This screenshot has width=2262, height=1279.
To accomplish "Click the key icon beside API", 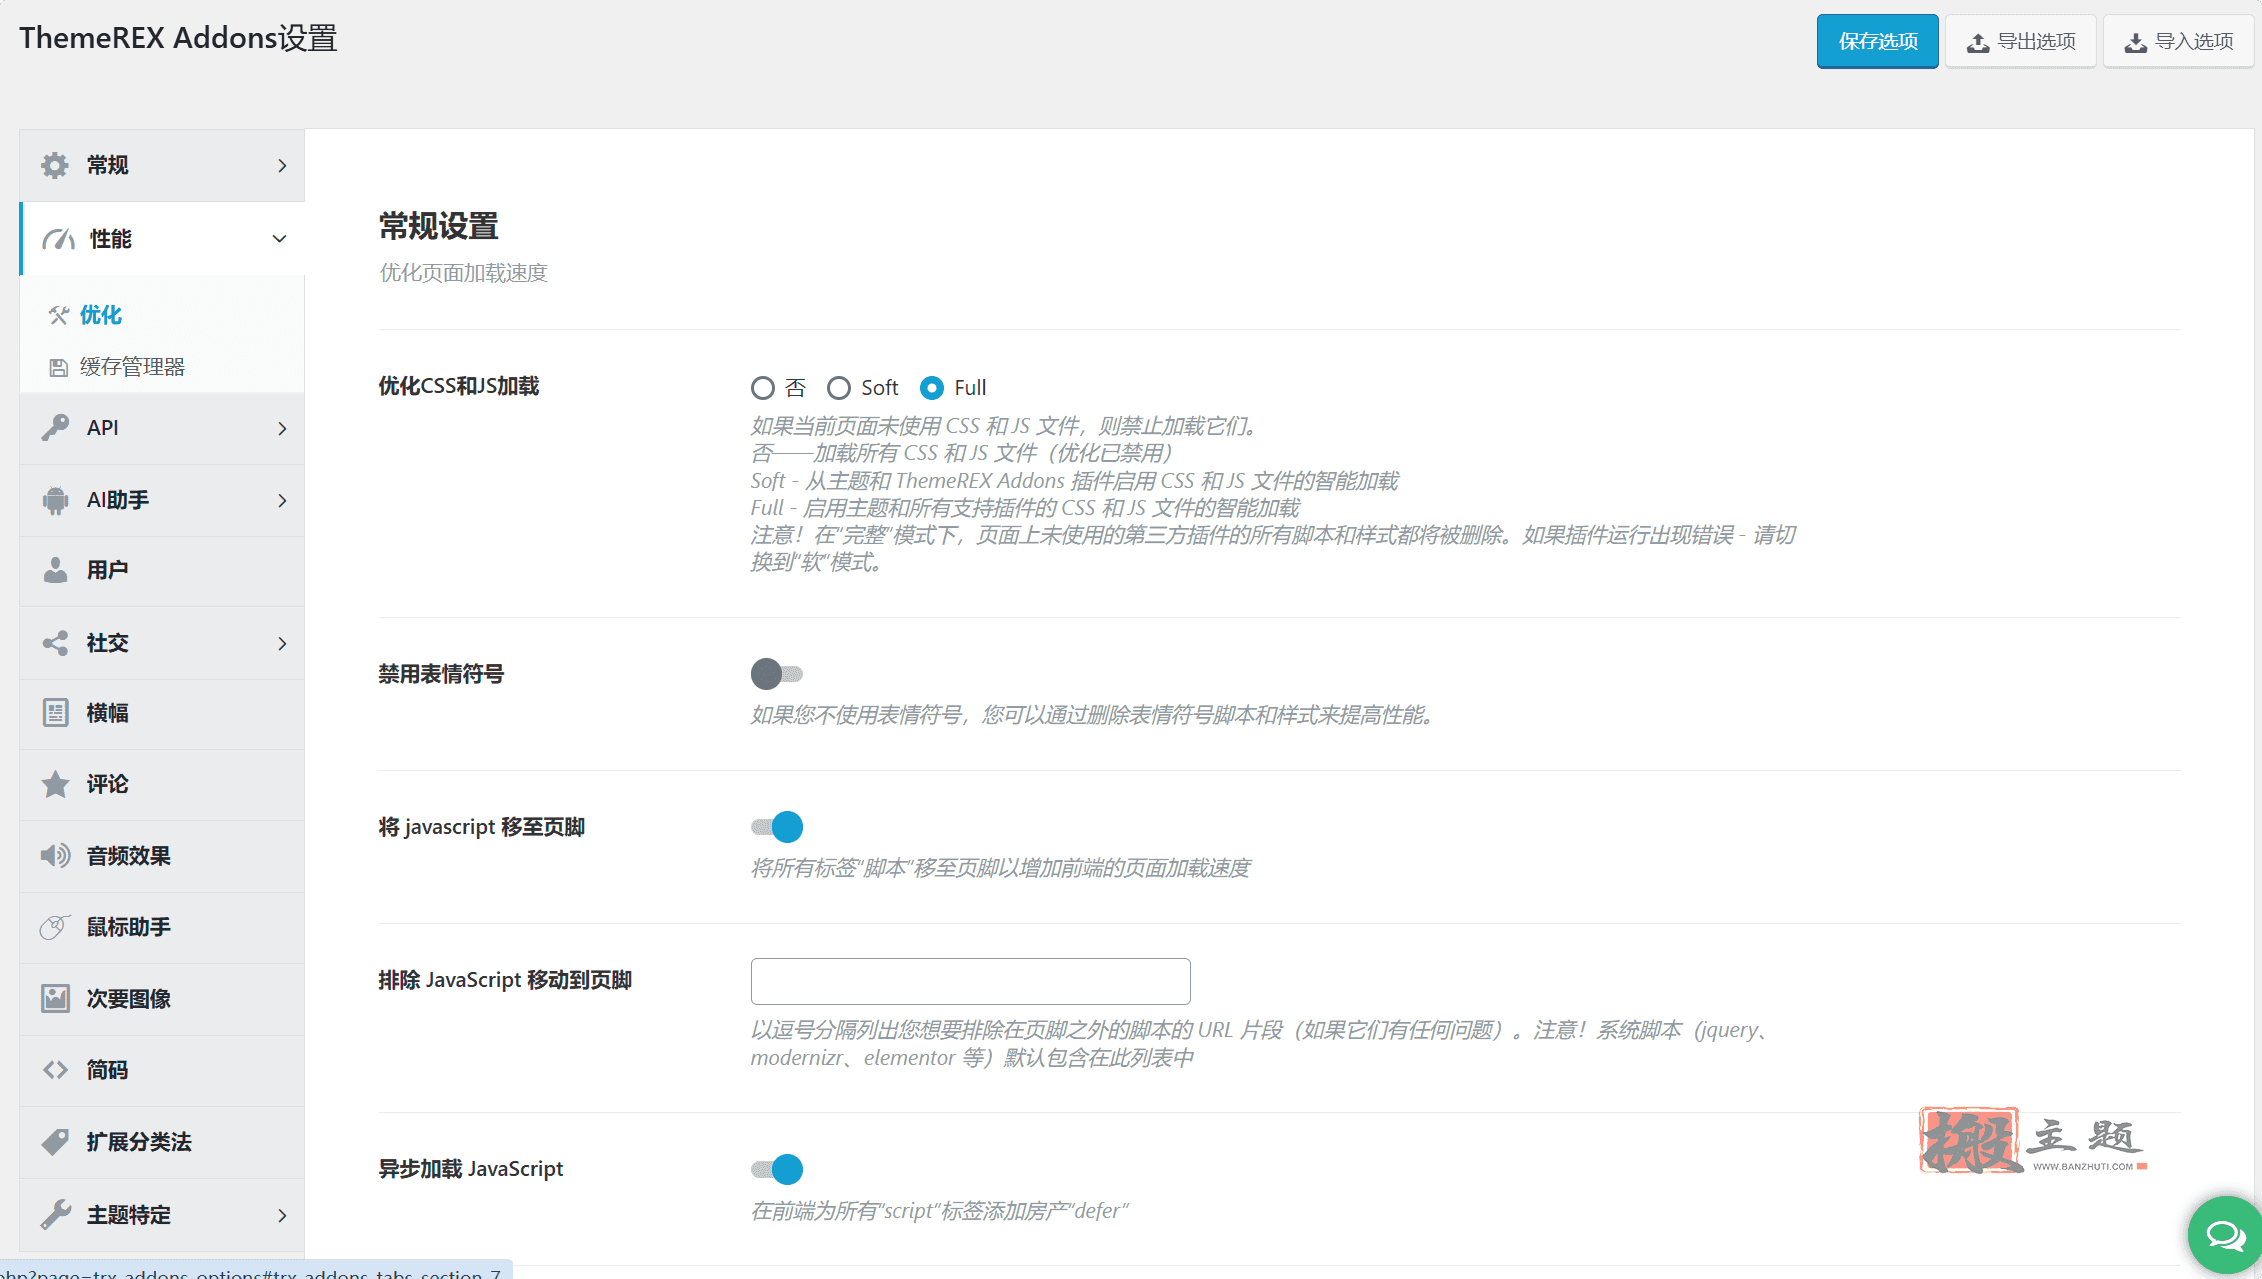I will 55,428.
